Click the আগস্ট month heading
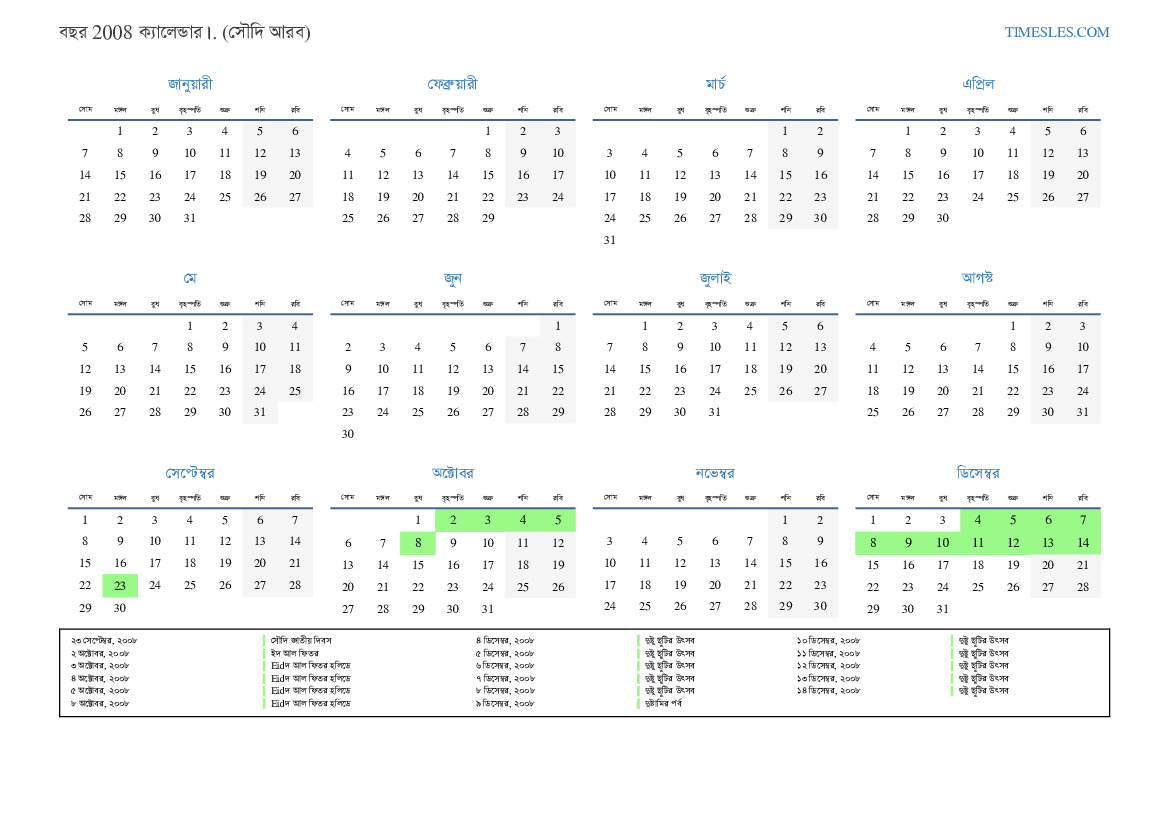This screenshot has width=1169, height=827. [977, 277]
